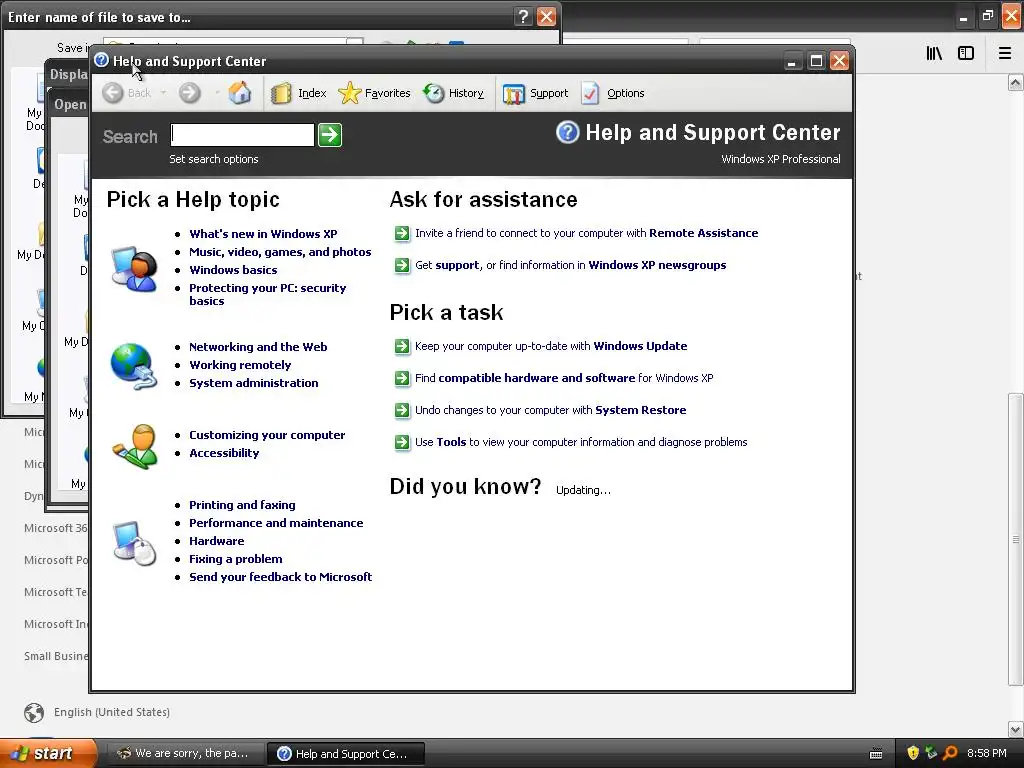Open Protecting your PC: security basics
Viewport: 1024px width, 768px height.
(x=267, y=295)
